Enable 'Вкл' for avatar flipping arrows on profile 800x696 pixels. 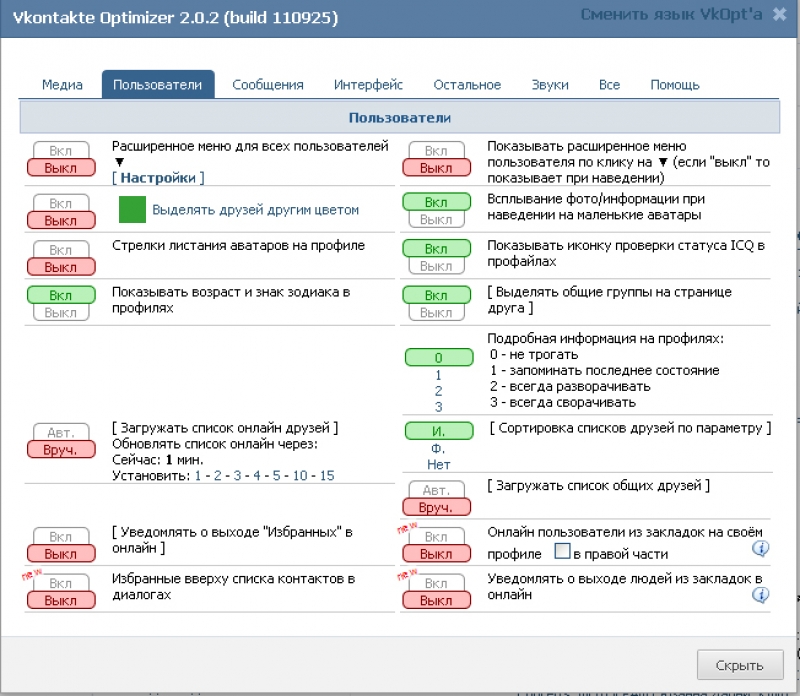(61, 250)
